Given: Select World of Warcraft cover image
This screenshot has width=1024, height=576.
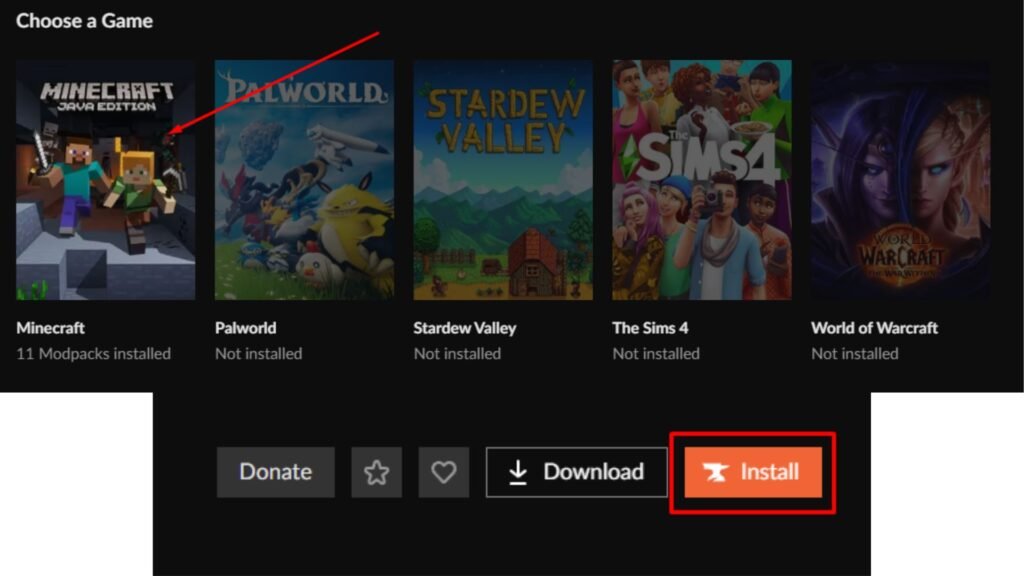Looking at the screenshot, I should tap(901, 180).
